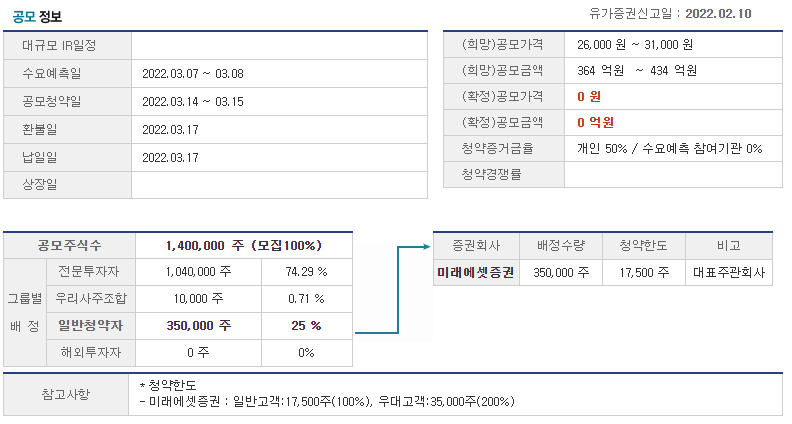Click the 대규모 IR일정 label cell

68,45
